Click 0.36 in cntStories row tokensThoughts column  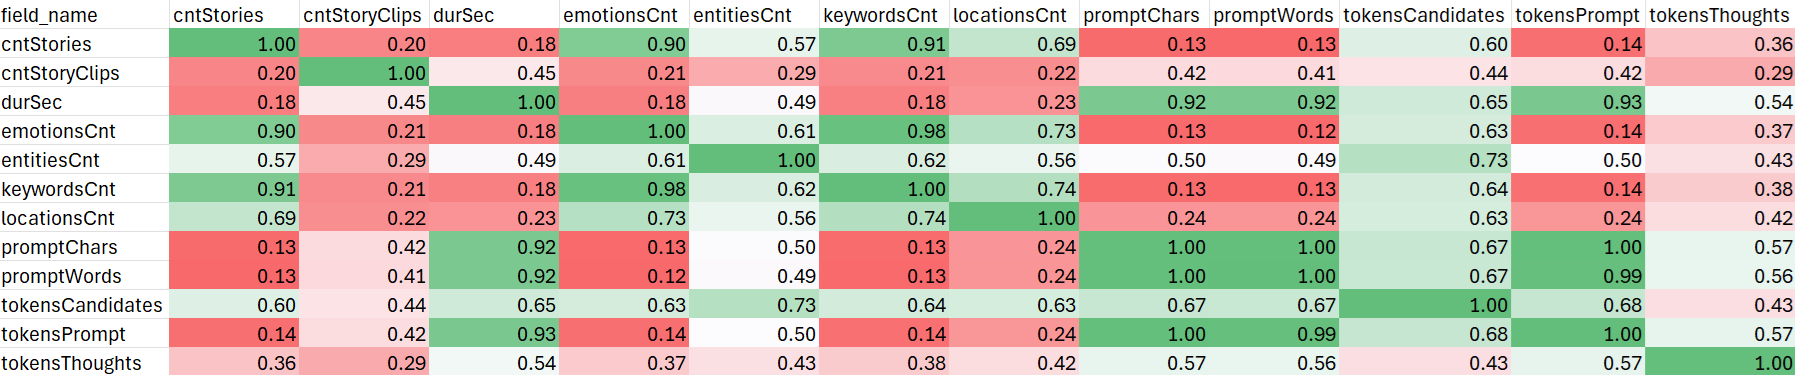point(1720,44)
